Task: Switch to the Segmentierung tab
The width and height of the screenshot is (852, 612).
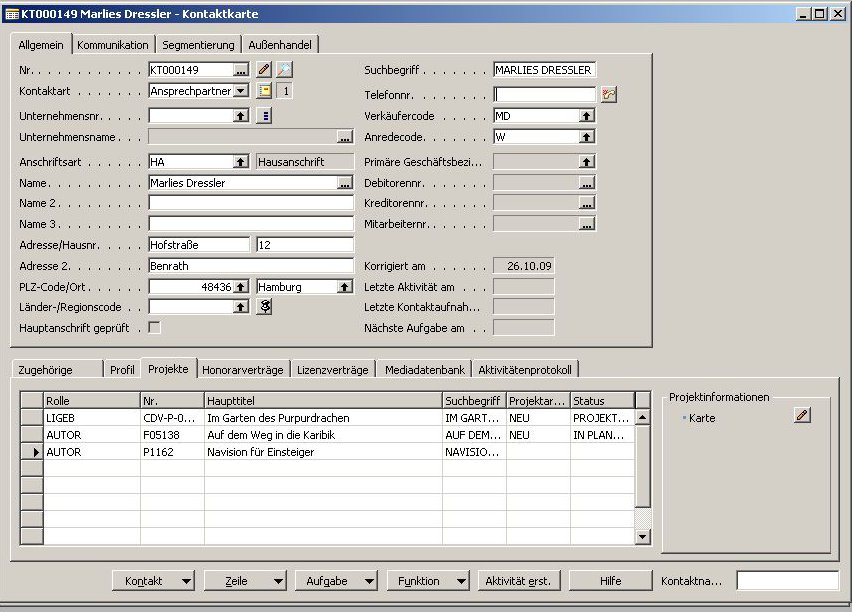Action: tap(198, 45)
